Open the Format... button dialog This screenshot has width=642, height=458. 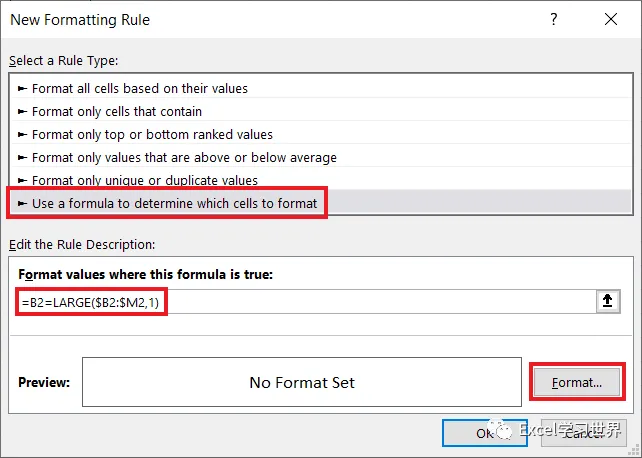point(576,382)
